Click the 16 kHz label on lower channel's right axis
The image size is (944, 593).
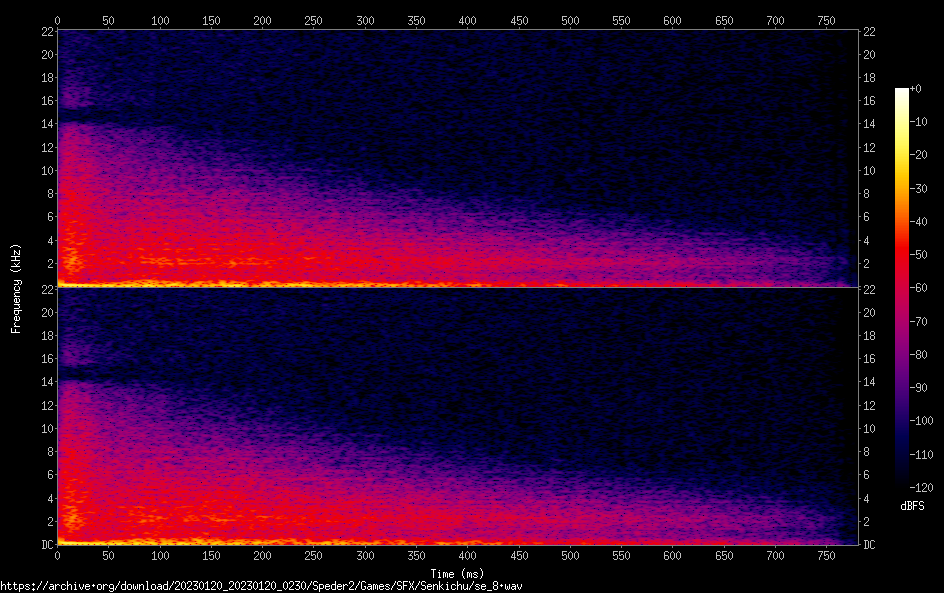pos(869,359)
